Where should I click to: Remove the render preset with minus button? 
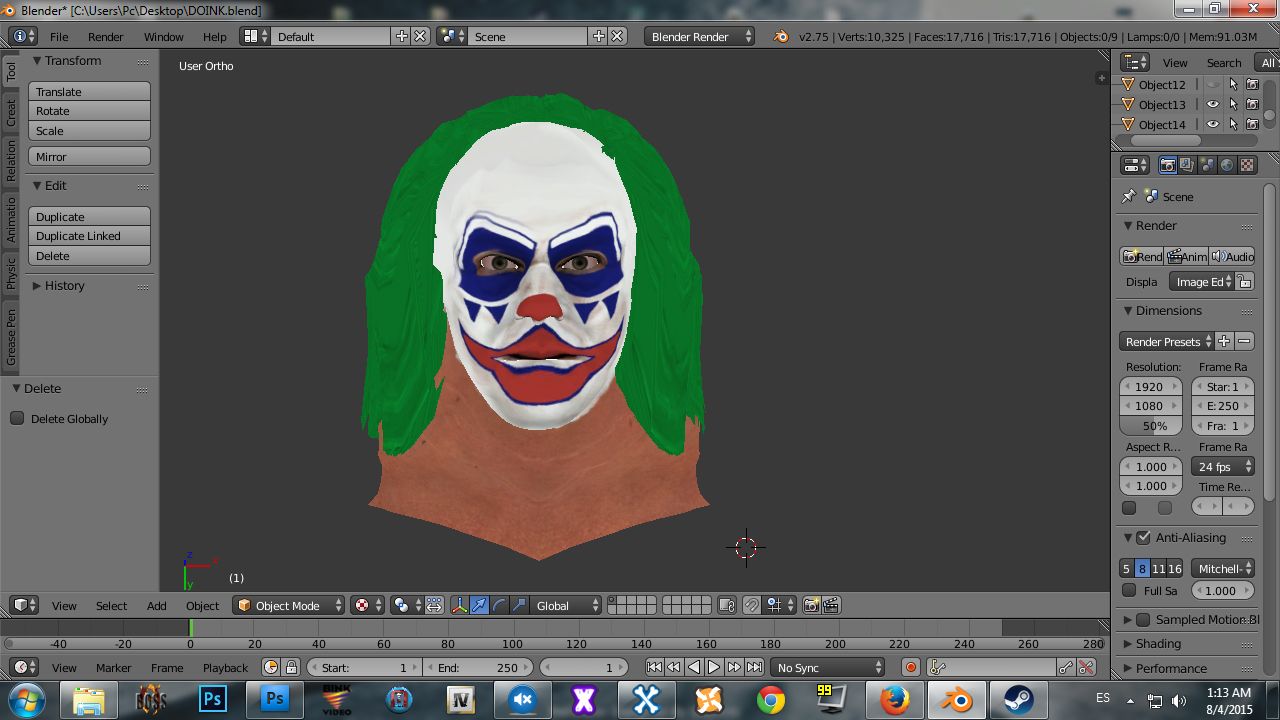pyautogui.click(x=1244, y=341)
